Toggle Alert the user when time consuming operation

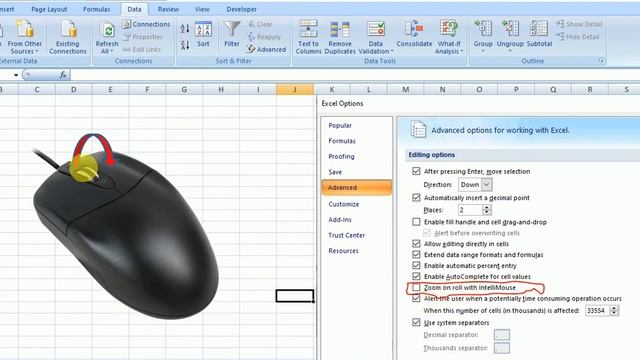pyautogui.click(x=416, y=298)
